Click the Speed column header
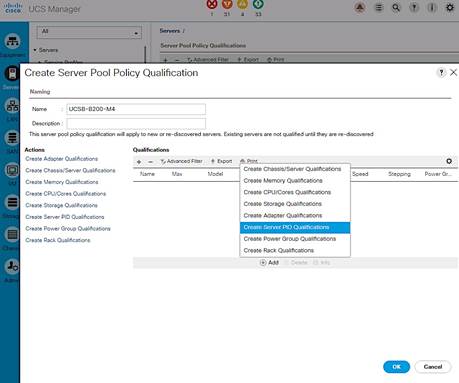459x383 pixels. coord(360,174)
